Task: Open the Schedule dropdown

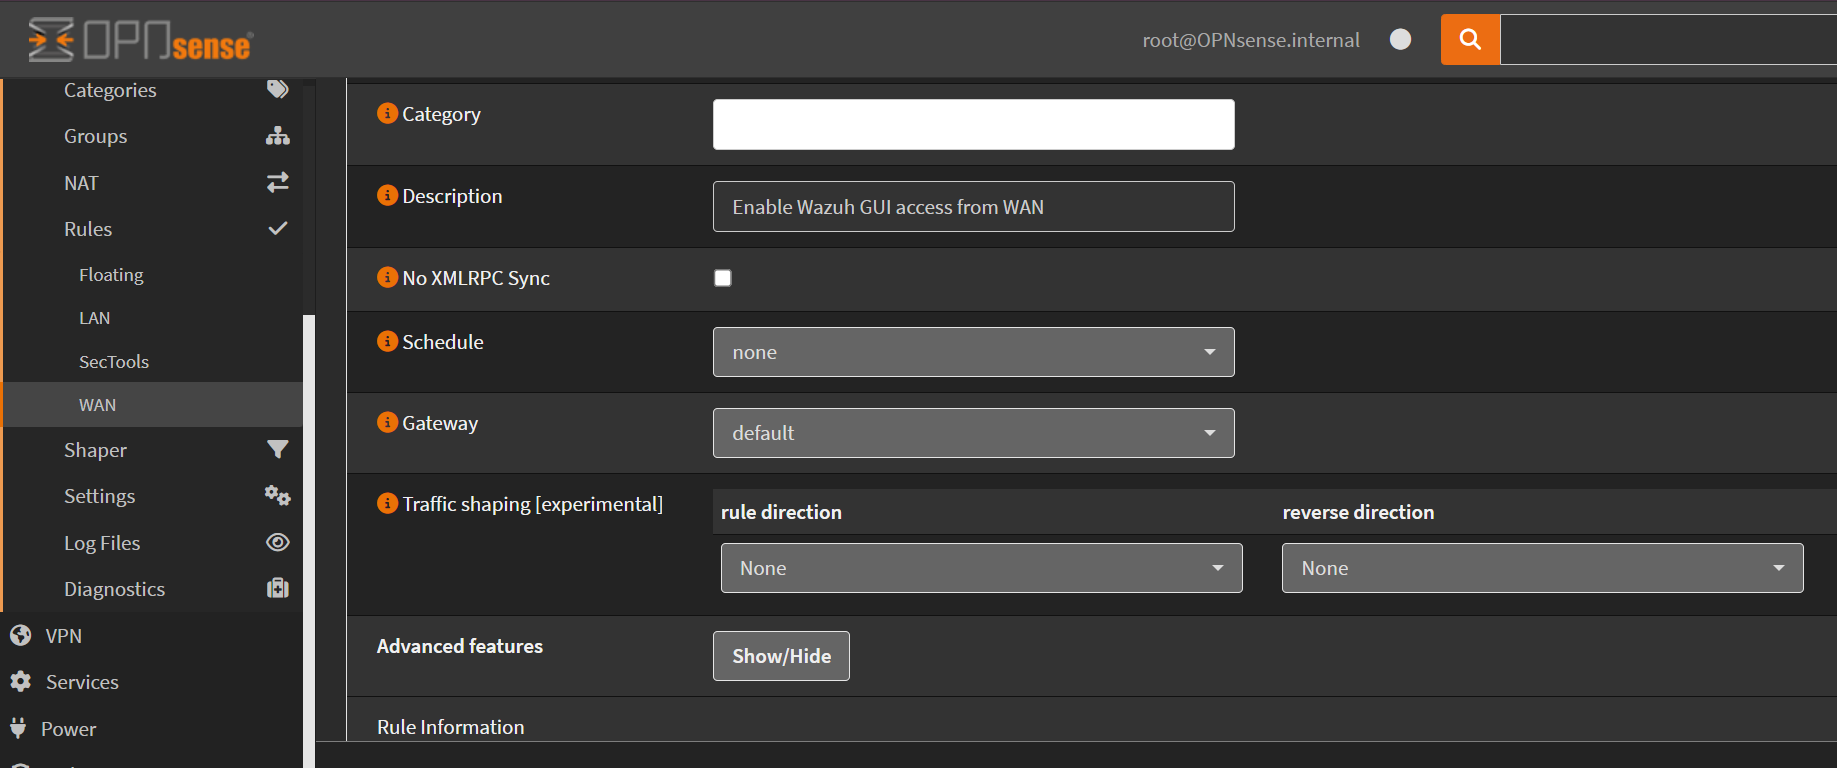Action: (x=973, y=352)
